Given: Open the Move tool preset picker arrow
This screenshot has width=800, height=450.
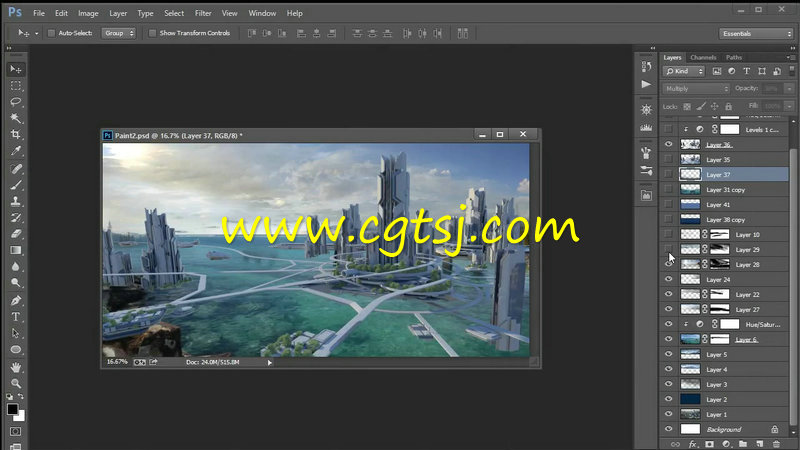Looking at the screenshot, I should (x=36, y=34).
